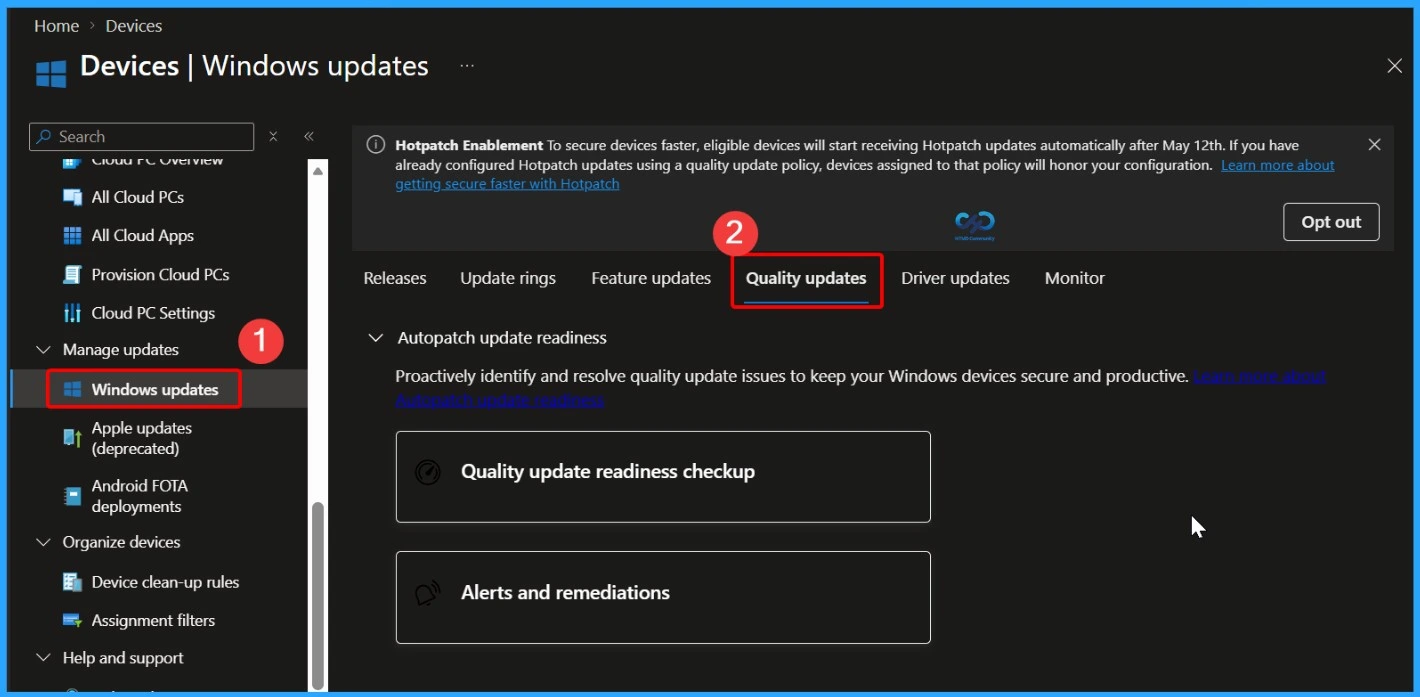Click the sidebar scroll-up arrow
This screenshot has height=697, width=1420.
318,171
